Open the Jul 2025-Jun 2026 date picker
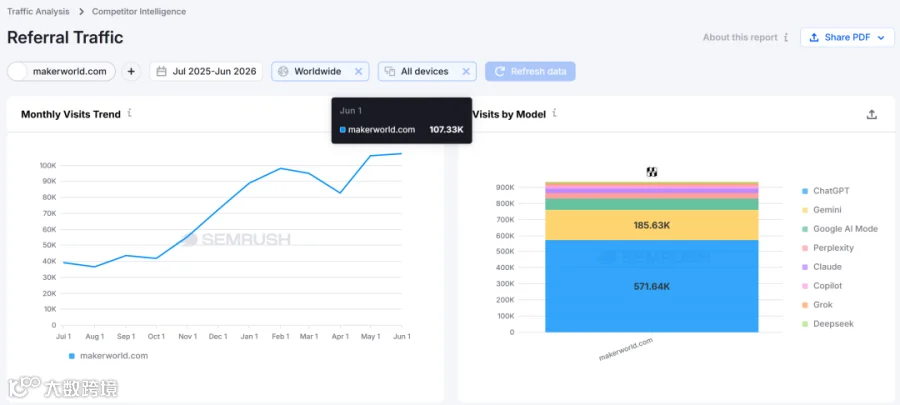The image size is (900, 405). 206,71
